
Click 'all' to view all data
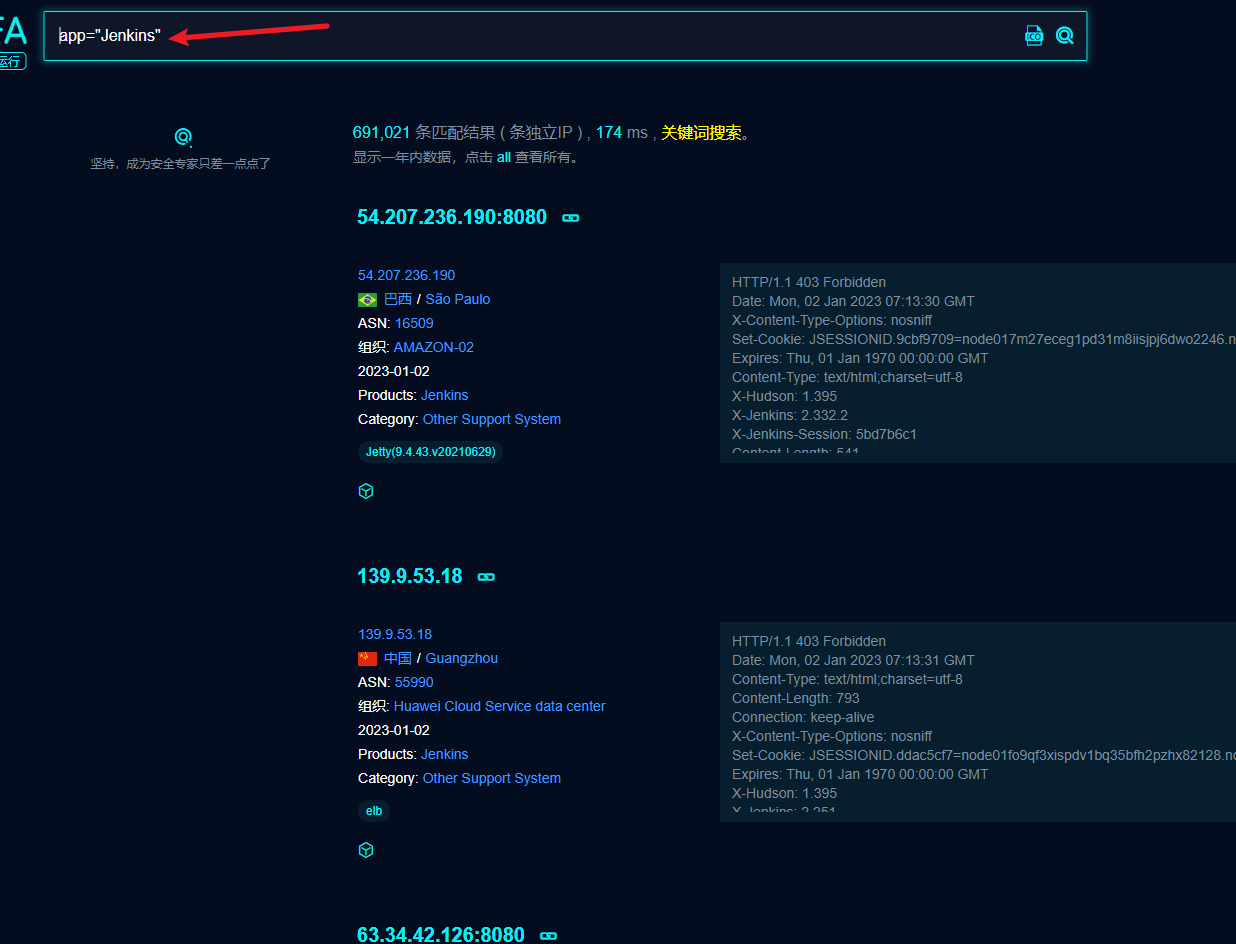504,157
